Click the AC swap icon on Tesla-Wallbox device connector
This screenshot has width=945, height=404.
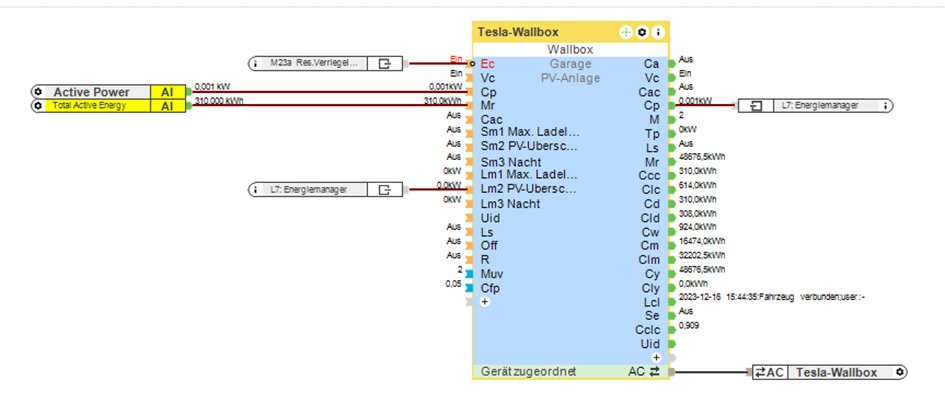coord(769,372)
